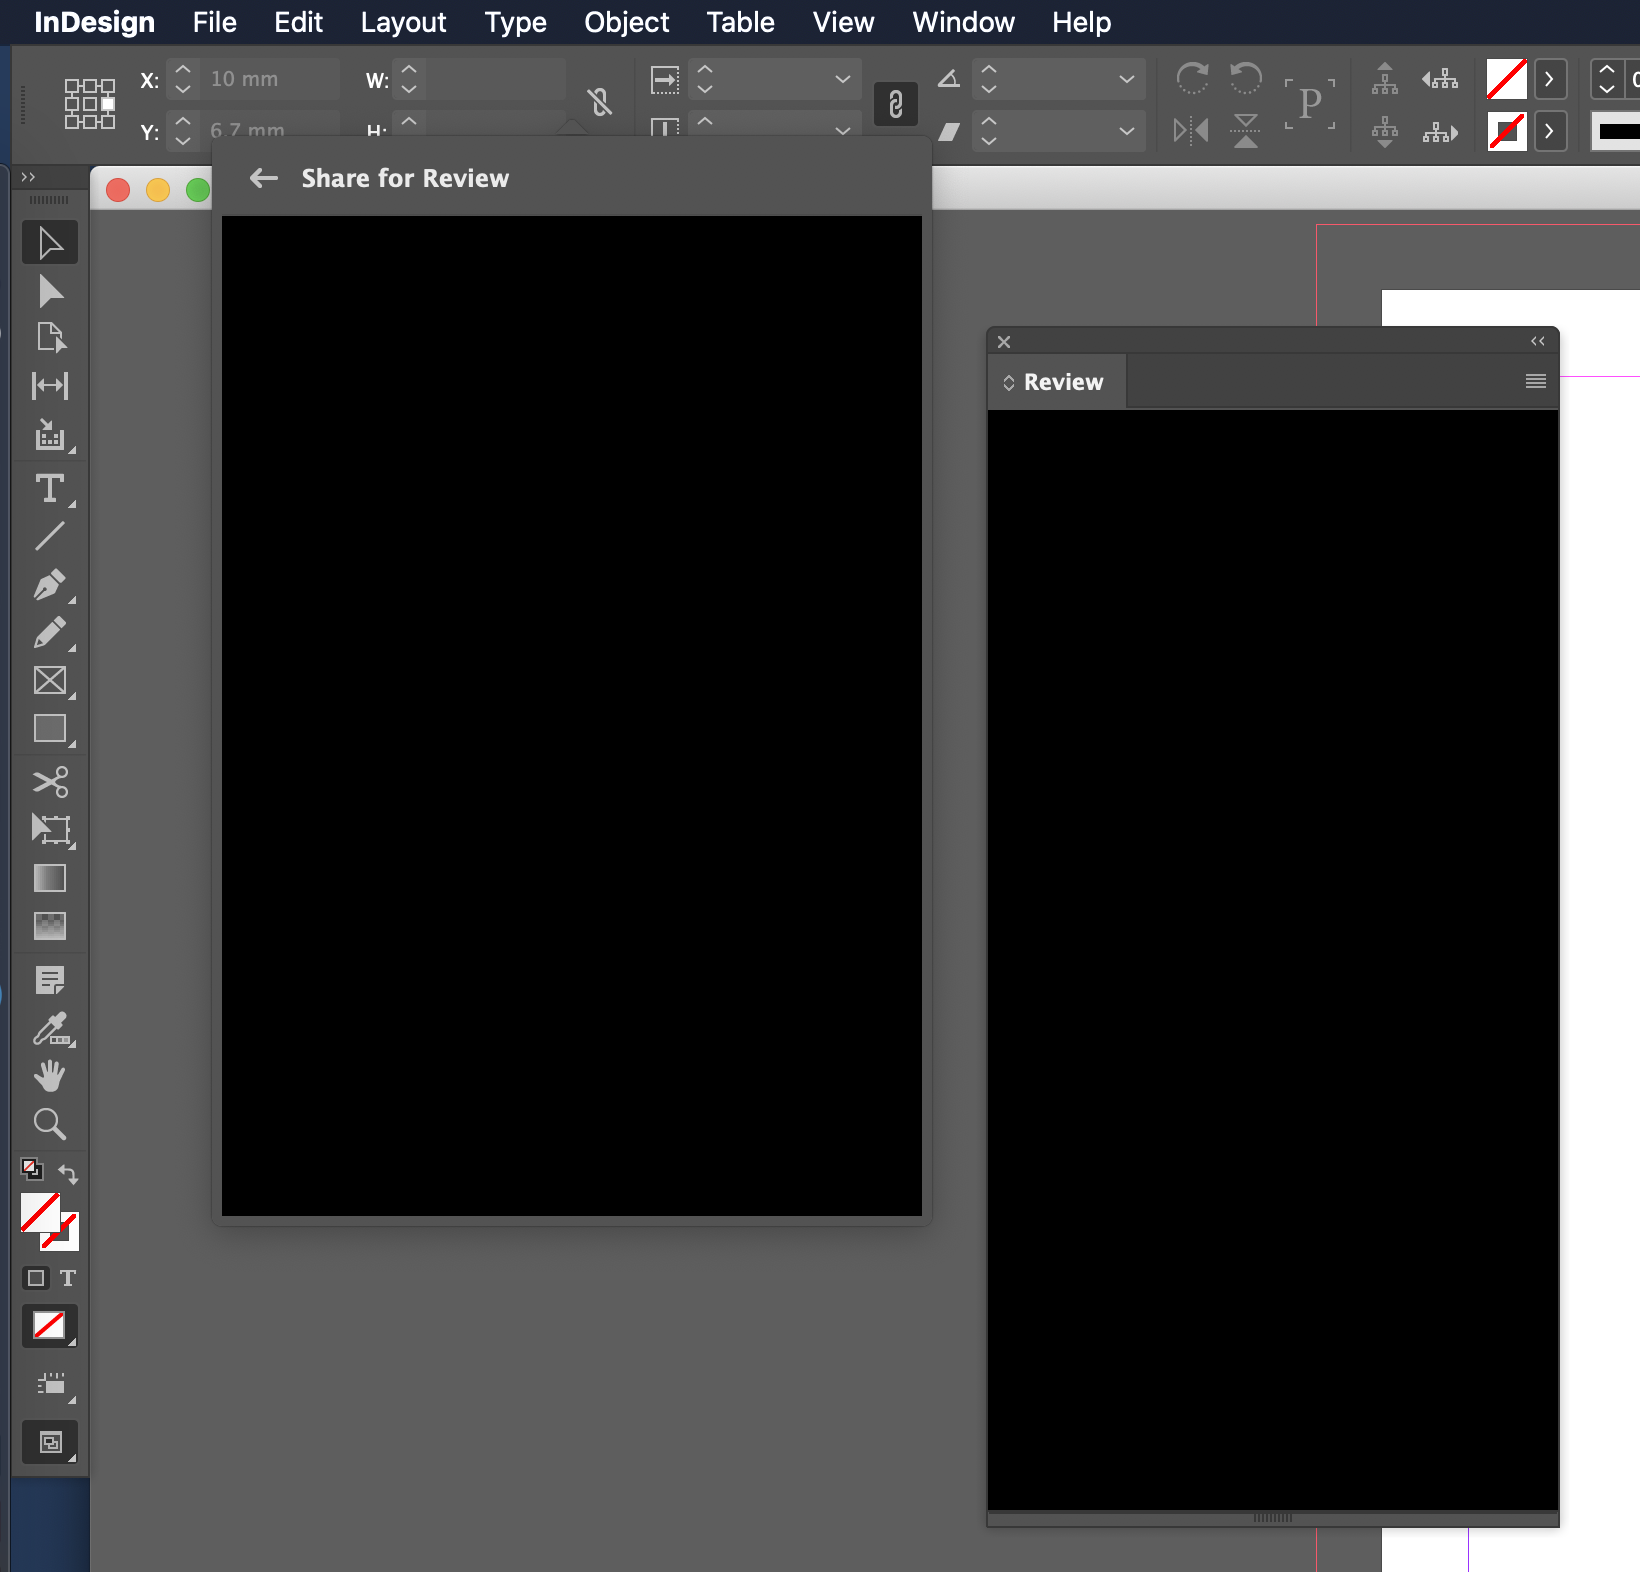Select the Type tool
Viewport: 1640px width, 1572px height.
(49, 489)
